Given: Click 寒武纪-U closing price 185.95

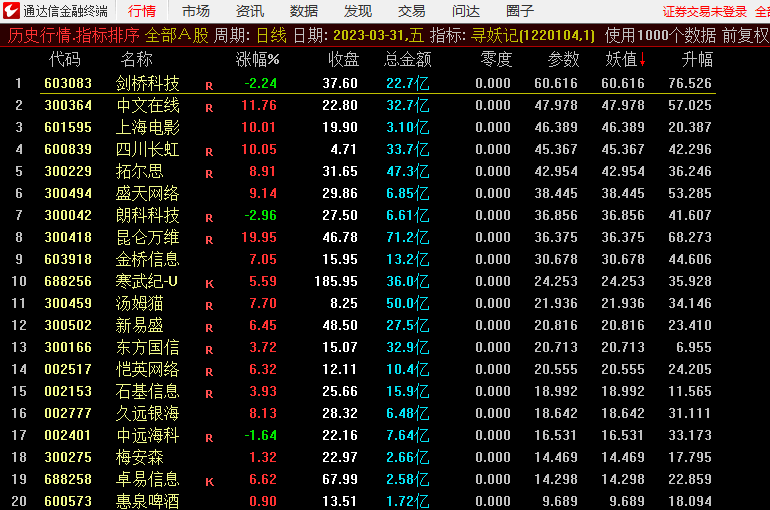Looking at the screenshot, I should point(336,281).
